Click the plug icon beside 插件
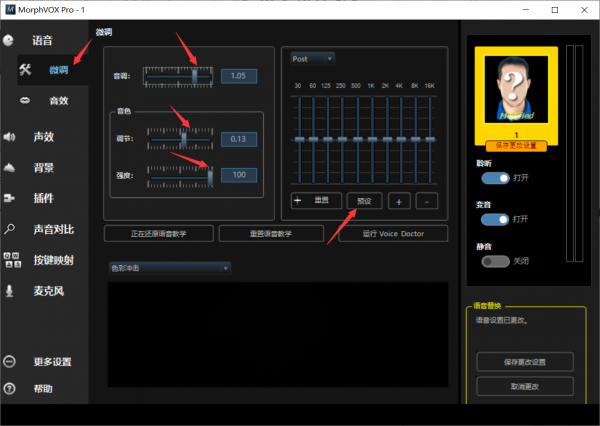 click(x=9, y=198)
